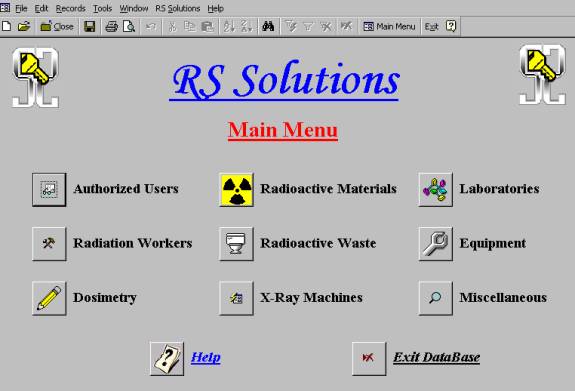Open Laboratories via the molecule icon
575x391 pixels.
(435, 190)
